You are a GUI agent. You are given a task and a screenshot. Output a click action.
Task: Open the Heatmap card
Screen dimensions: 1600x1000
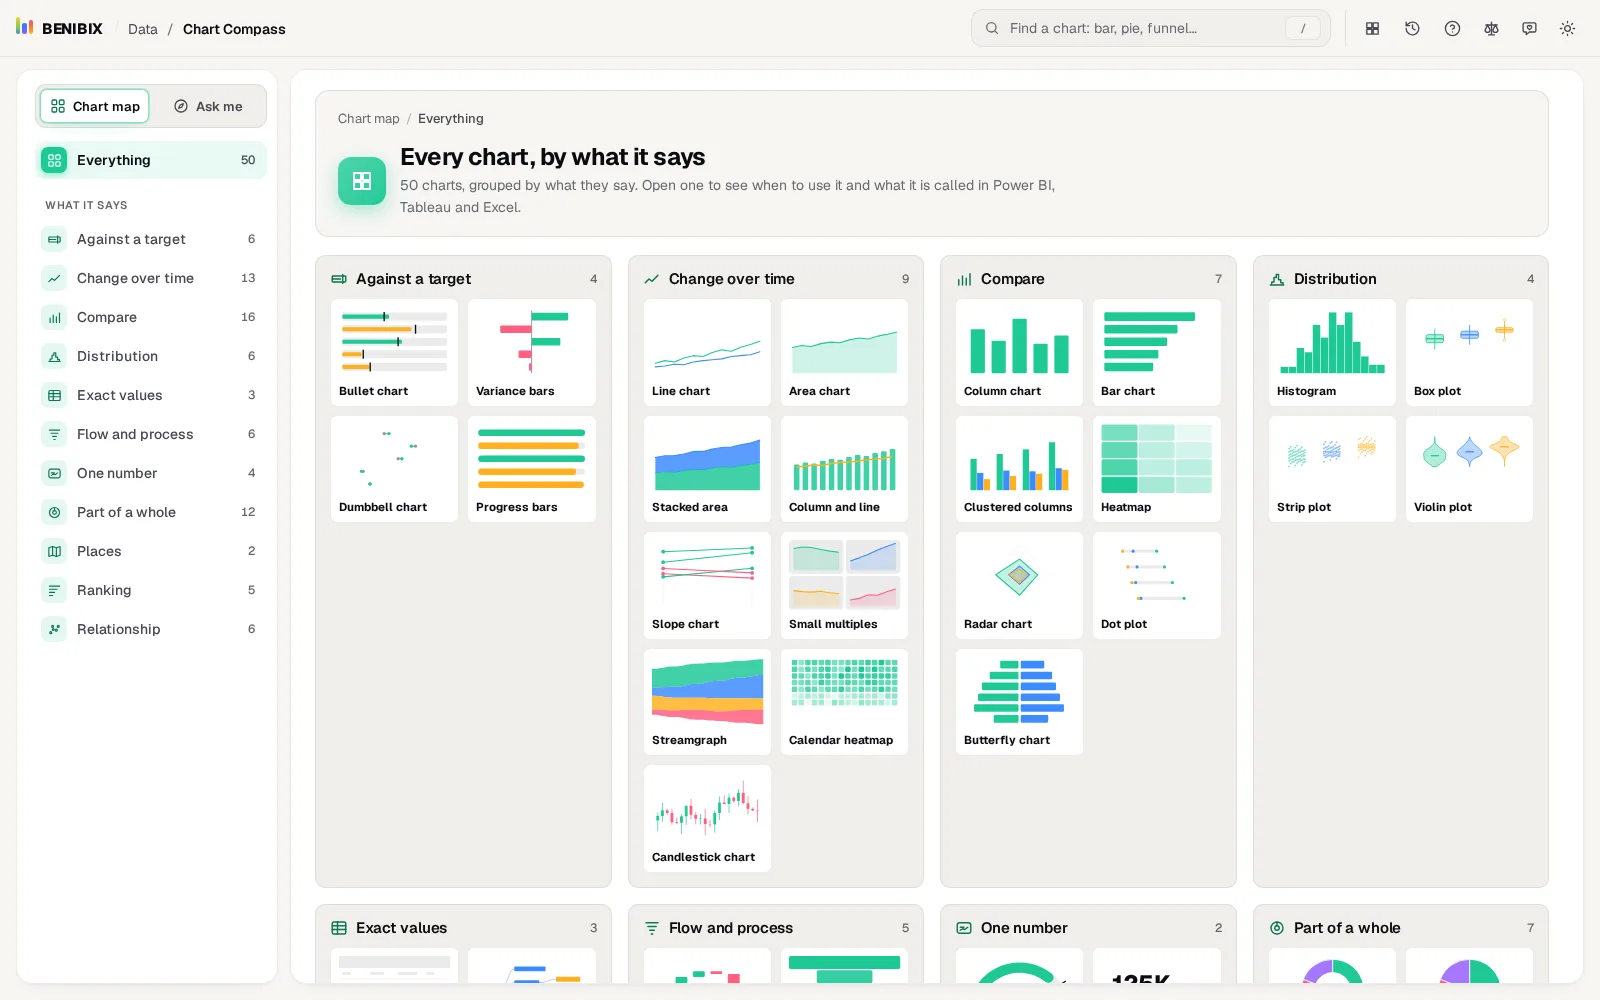click(1156, 469)
